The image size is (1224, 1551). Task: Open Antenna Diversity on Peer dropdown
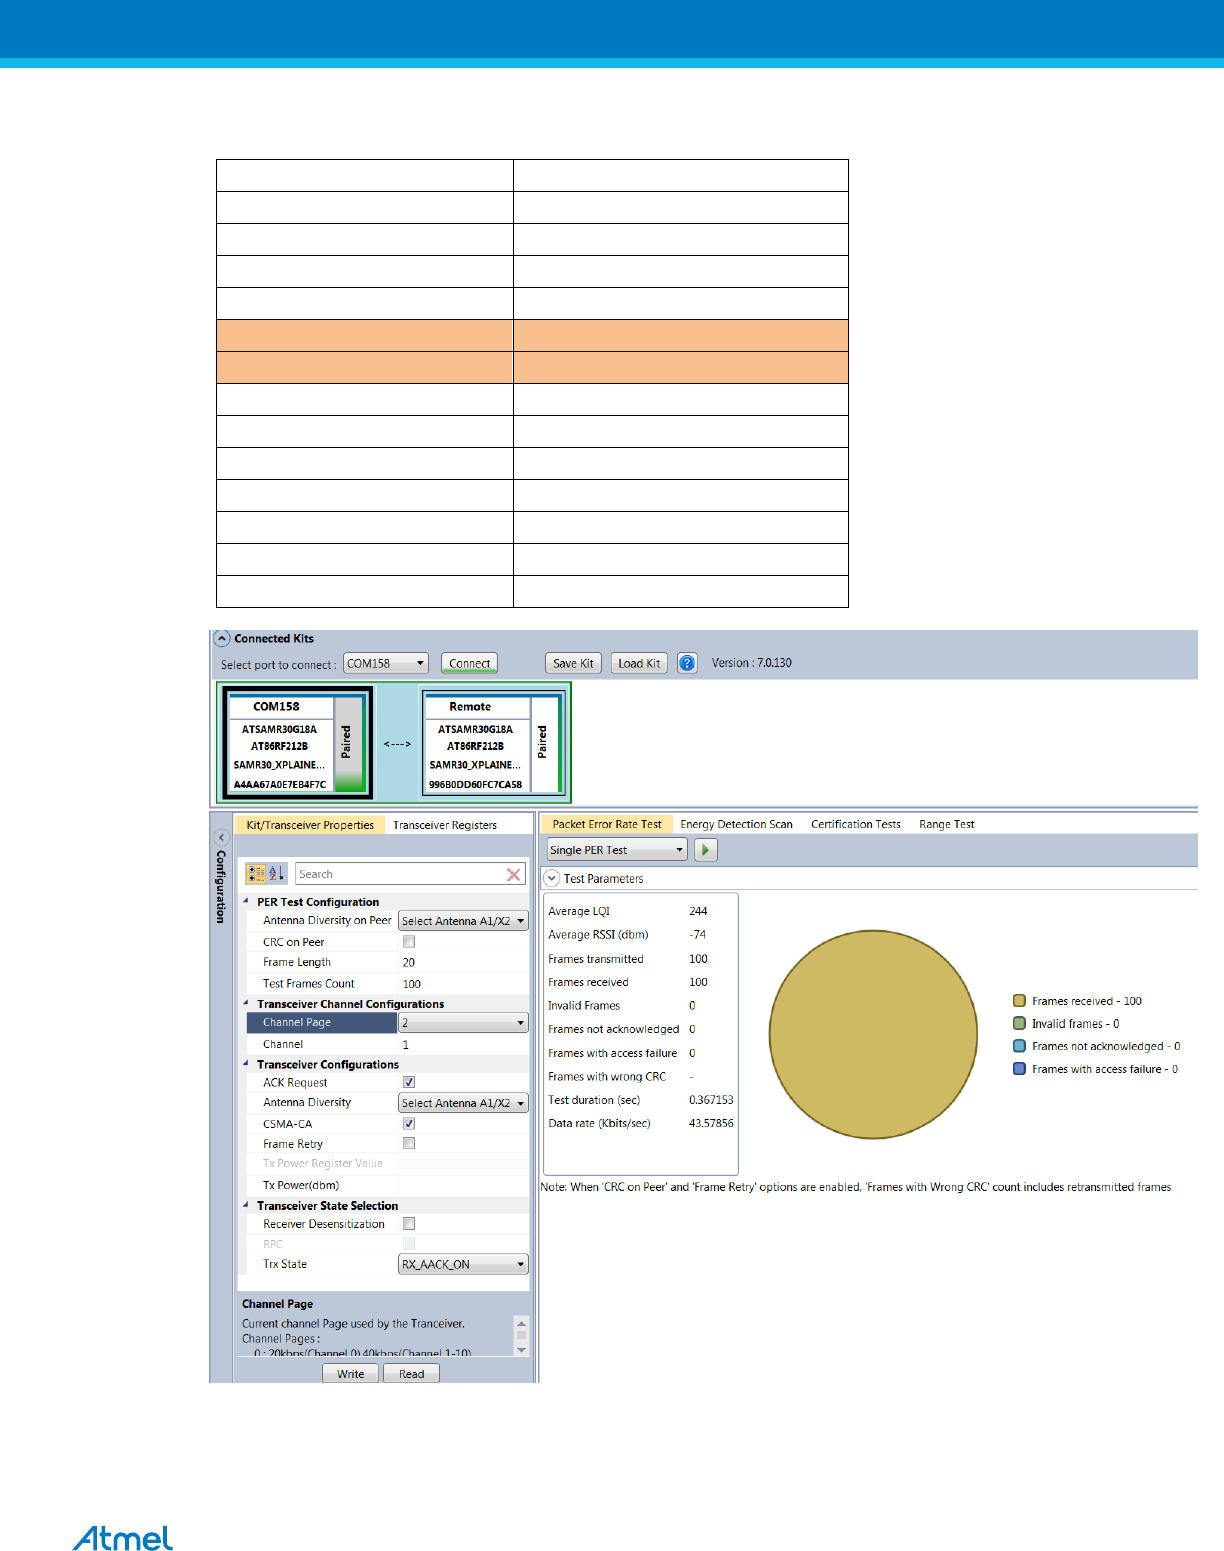tap(463, 921)
